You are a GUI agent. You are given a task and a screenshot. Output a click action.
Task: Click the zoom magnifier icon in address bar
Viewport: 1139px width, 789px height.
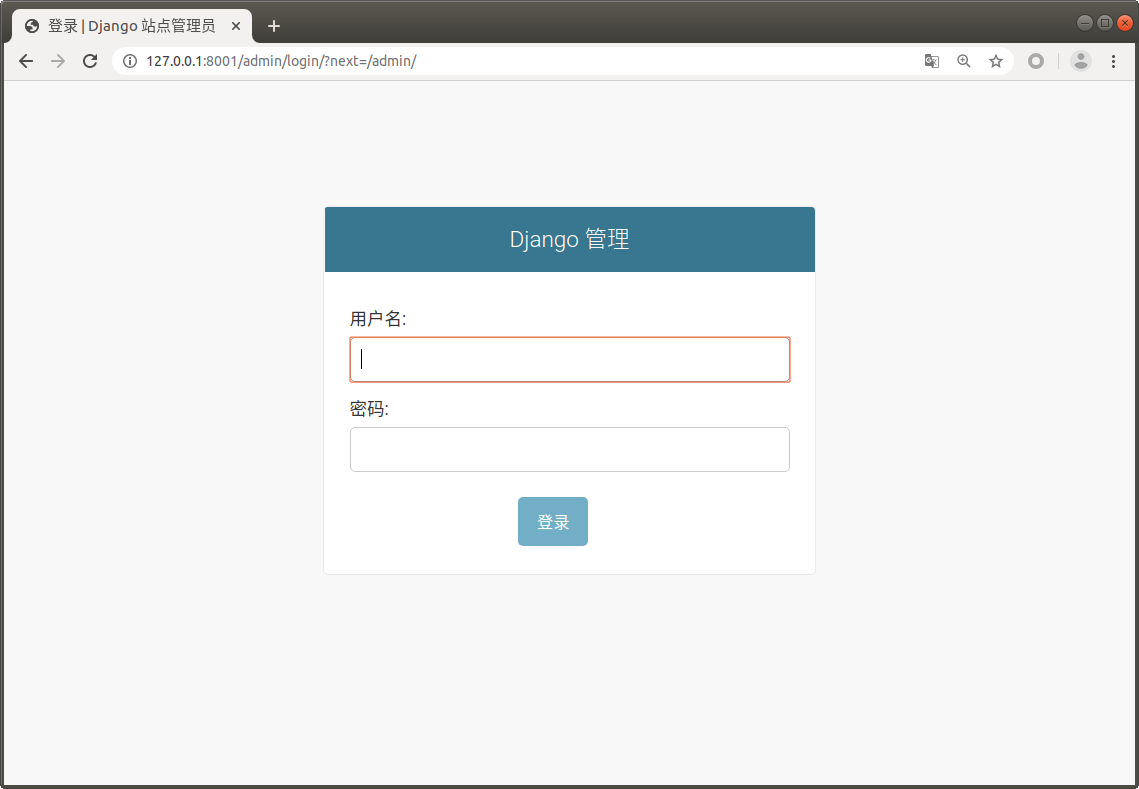coord(964,61)
